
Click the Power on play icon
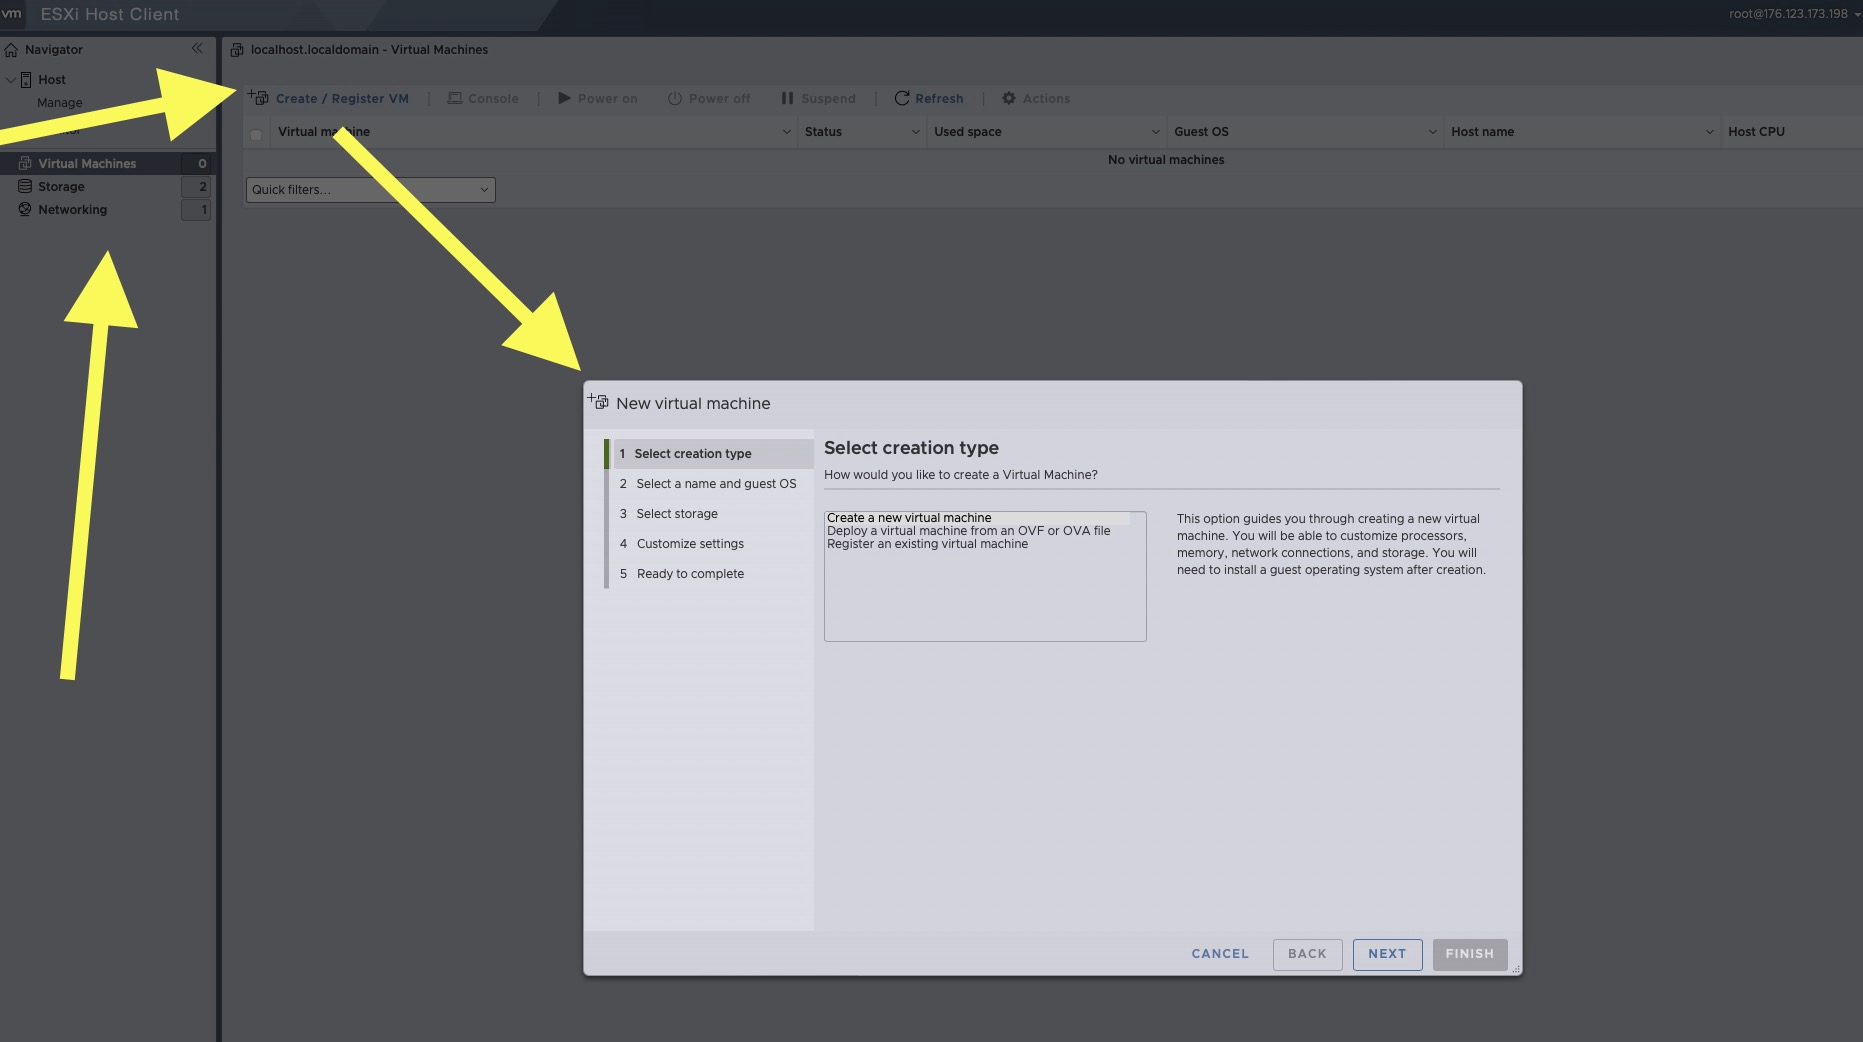pyautogui.click(x=564, y=98)
